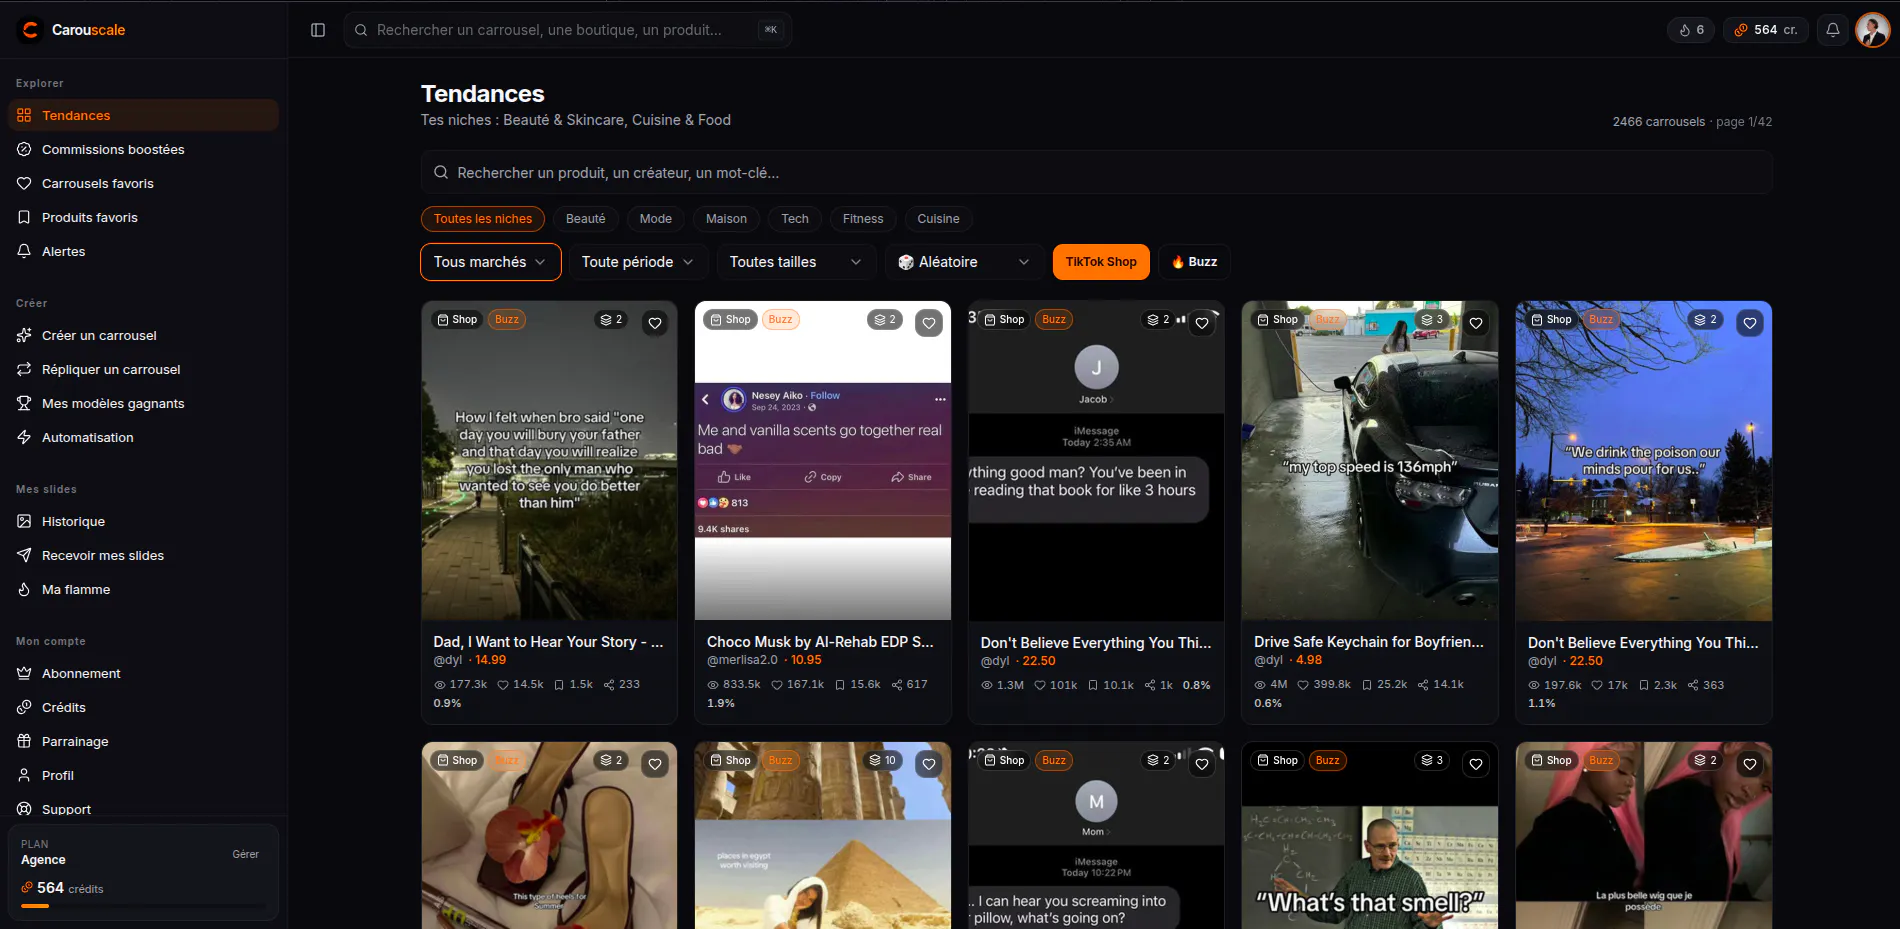Open Crédits in sidebar

click(143, 707)
